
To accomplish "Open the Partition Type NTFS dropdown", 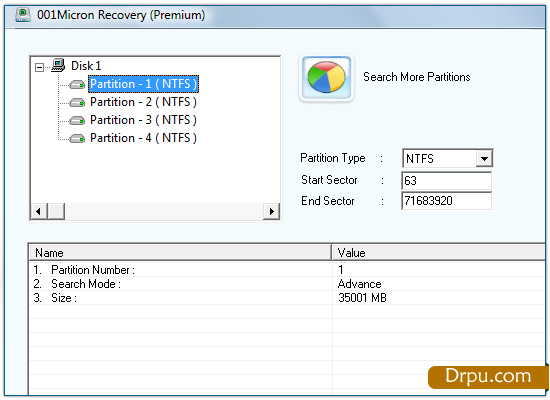I will click(x=484, y=159).
